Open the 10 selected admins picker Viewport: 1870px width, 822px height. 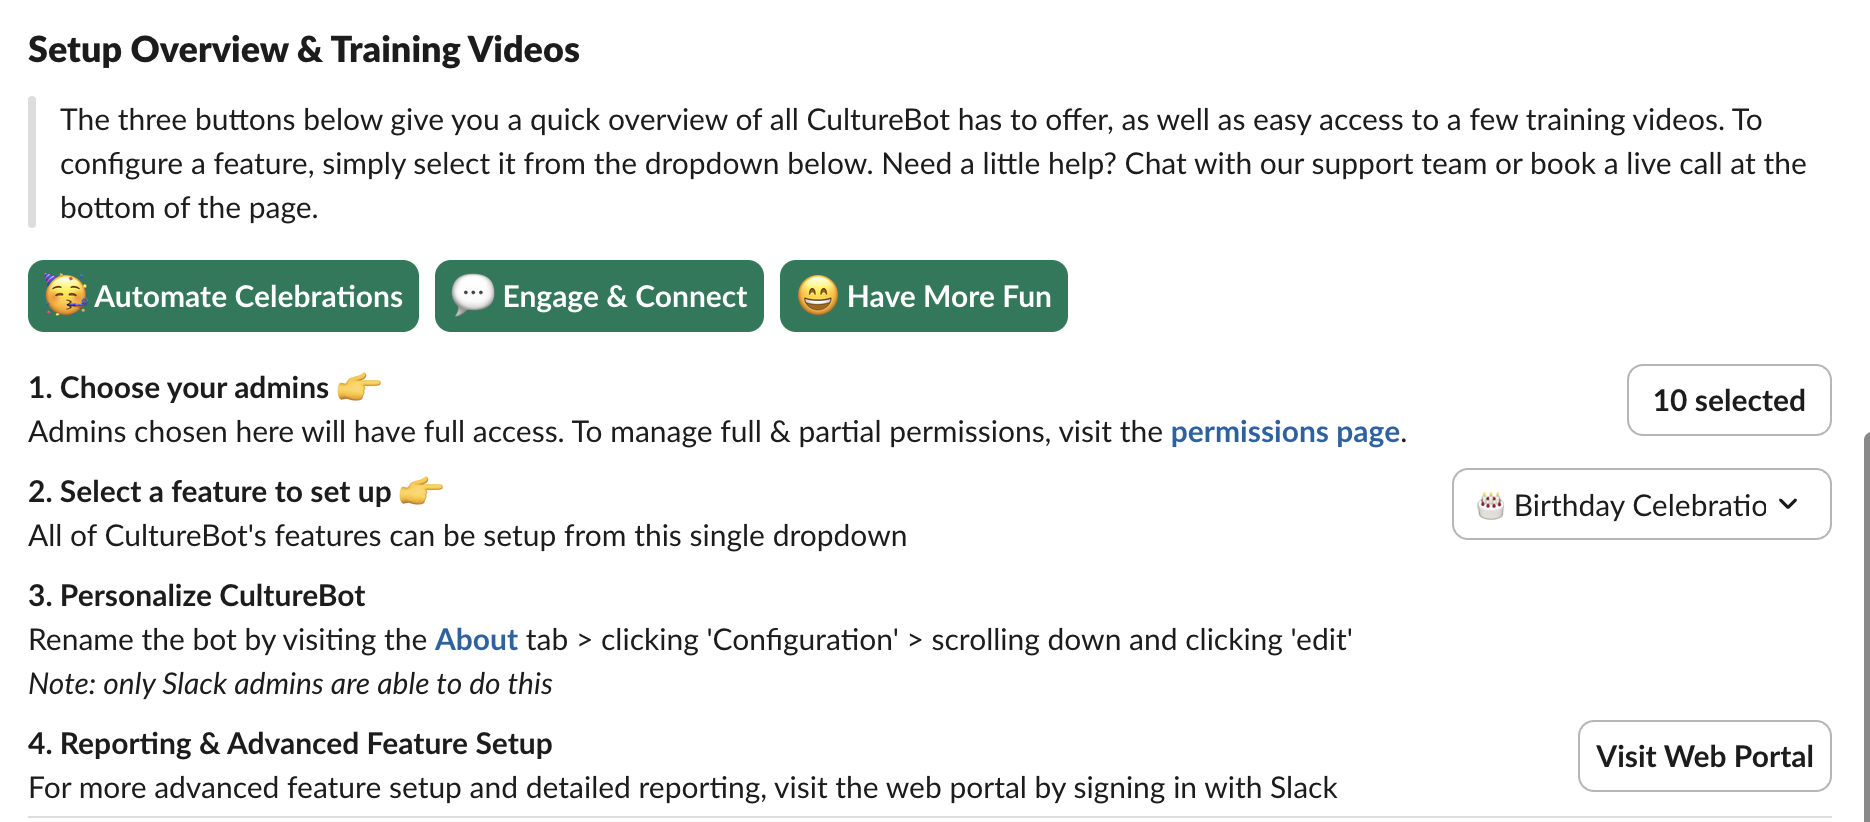[1729, 400]
